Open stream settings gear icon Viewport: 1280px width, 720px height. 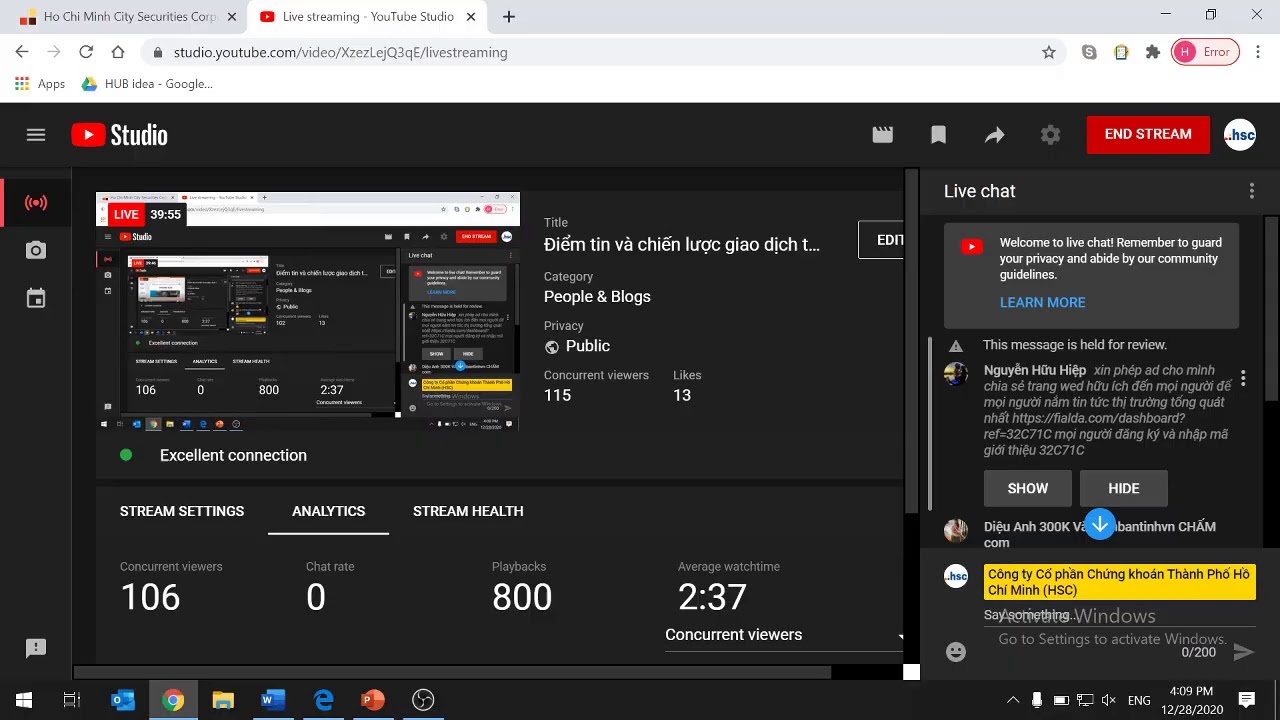(1050, 135)
